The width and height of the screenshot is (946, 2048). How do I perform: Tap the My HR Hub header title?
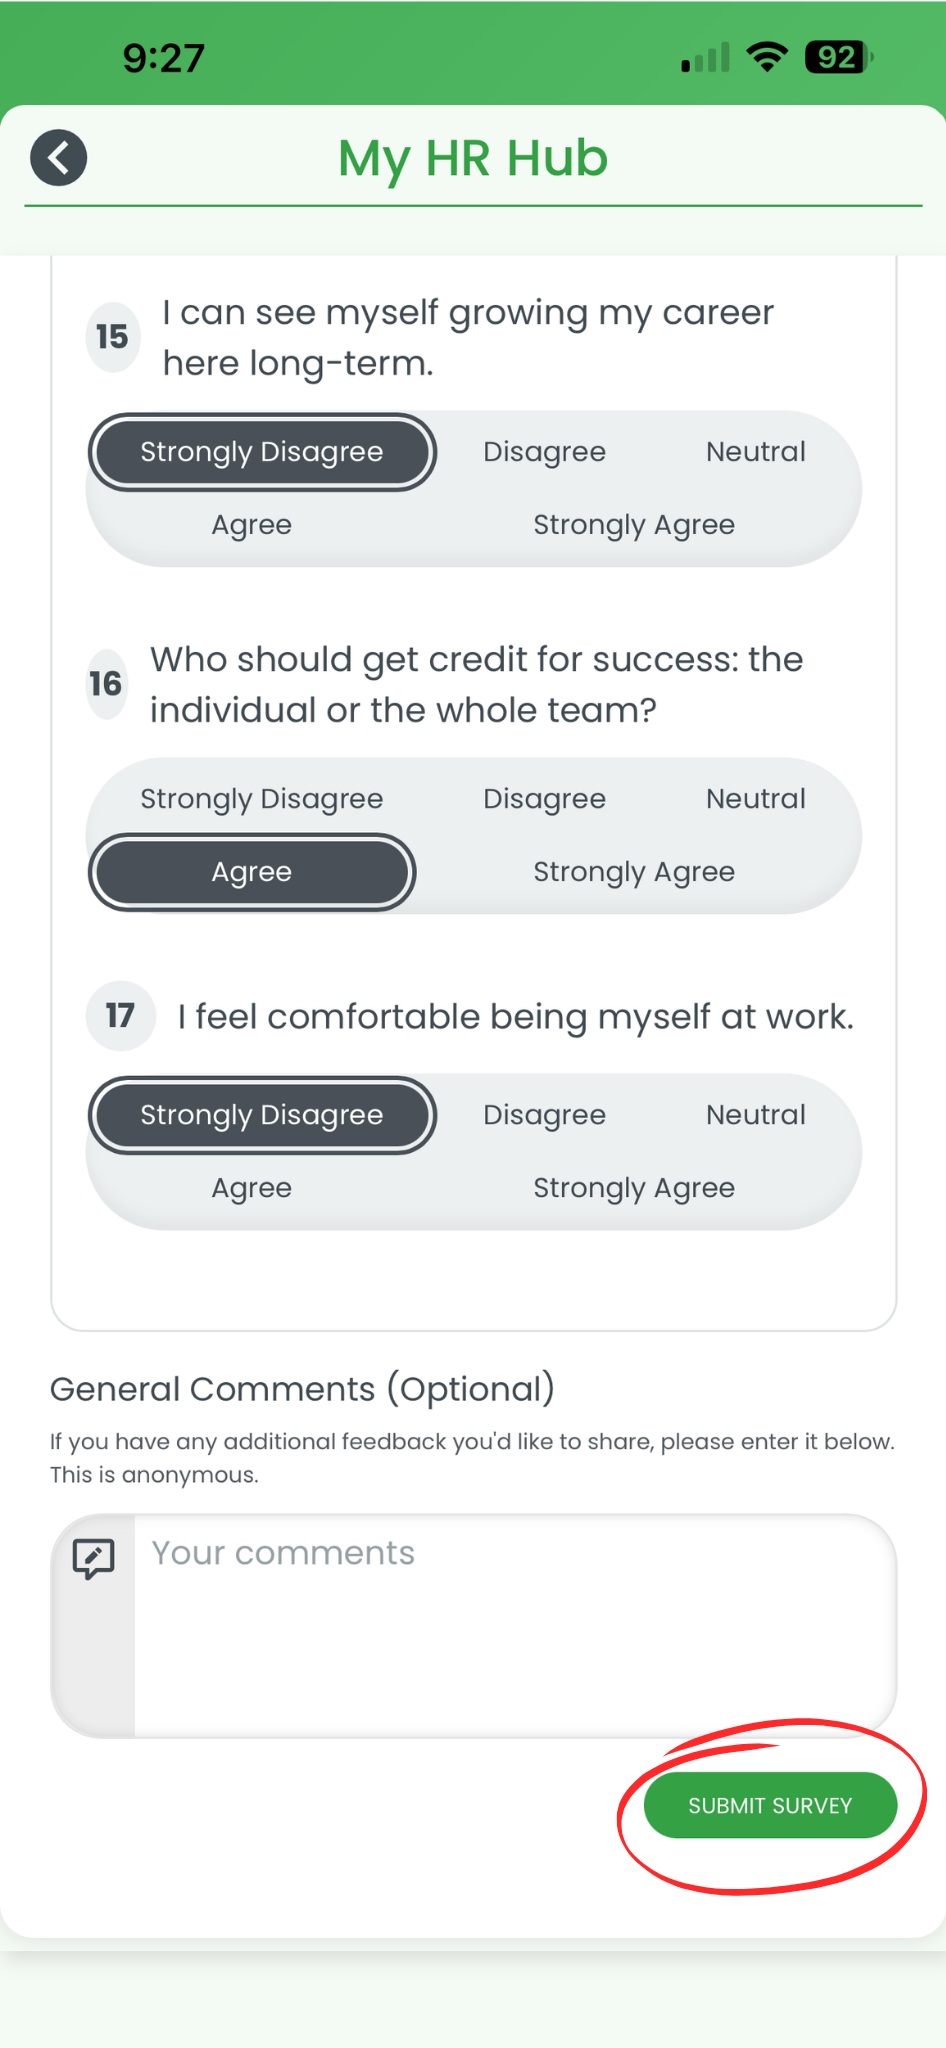pyautogui.click(x=472, y=158)
